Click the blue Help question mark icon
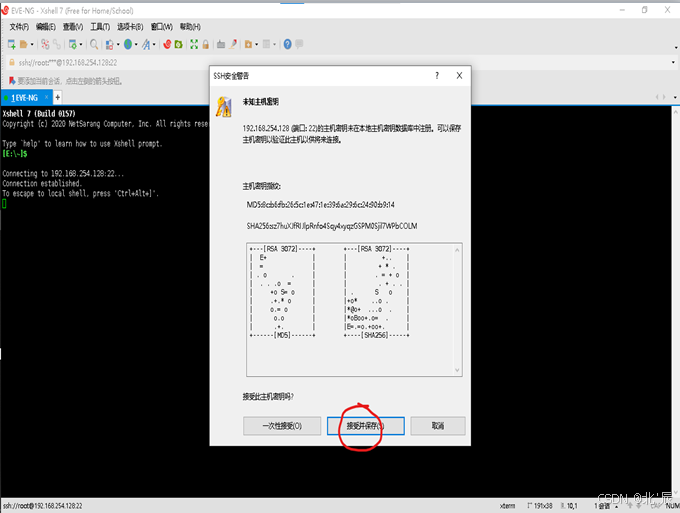Image resolution: width=680 pixels, height=513 pixels. tap(288, 44)
